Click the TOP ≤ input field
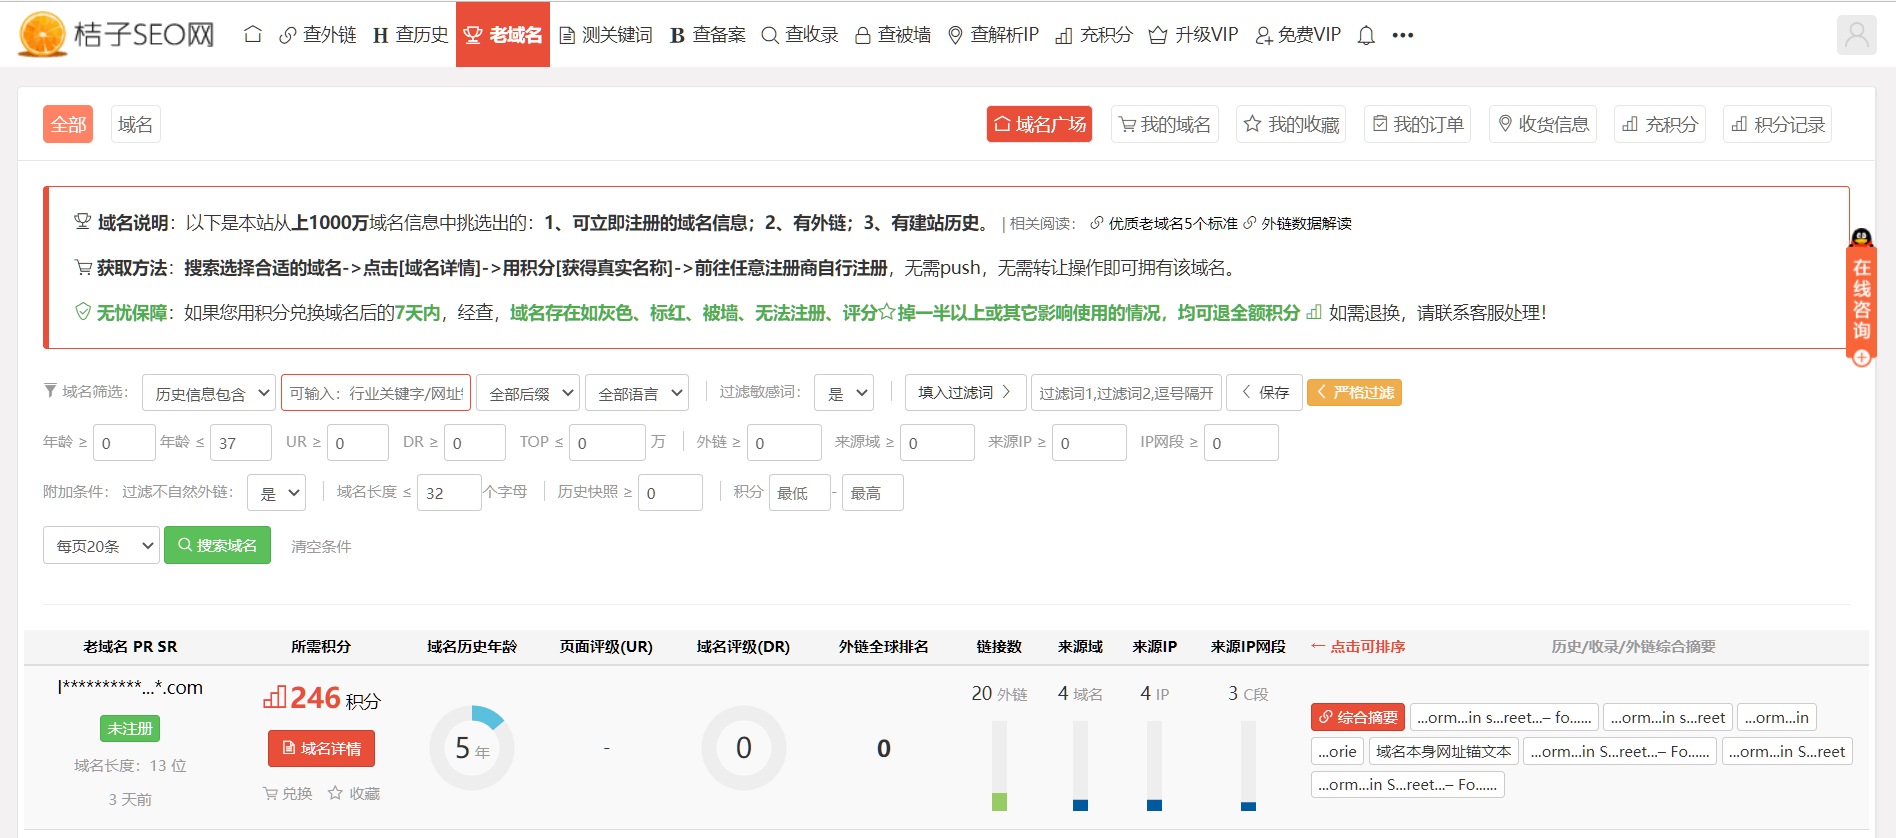 608,443
